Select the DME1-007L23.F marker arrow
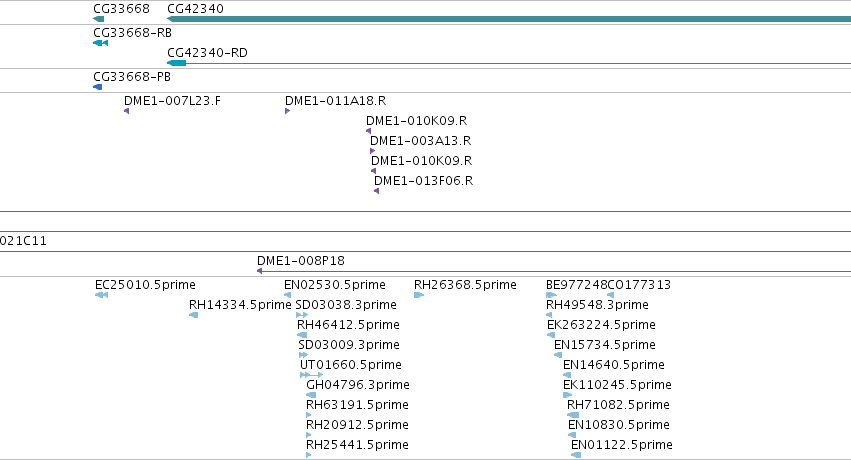The width and height of the screenshot is (851, 460). point(126,111)
